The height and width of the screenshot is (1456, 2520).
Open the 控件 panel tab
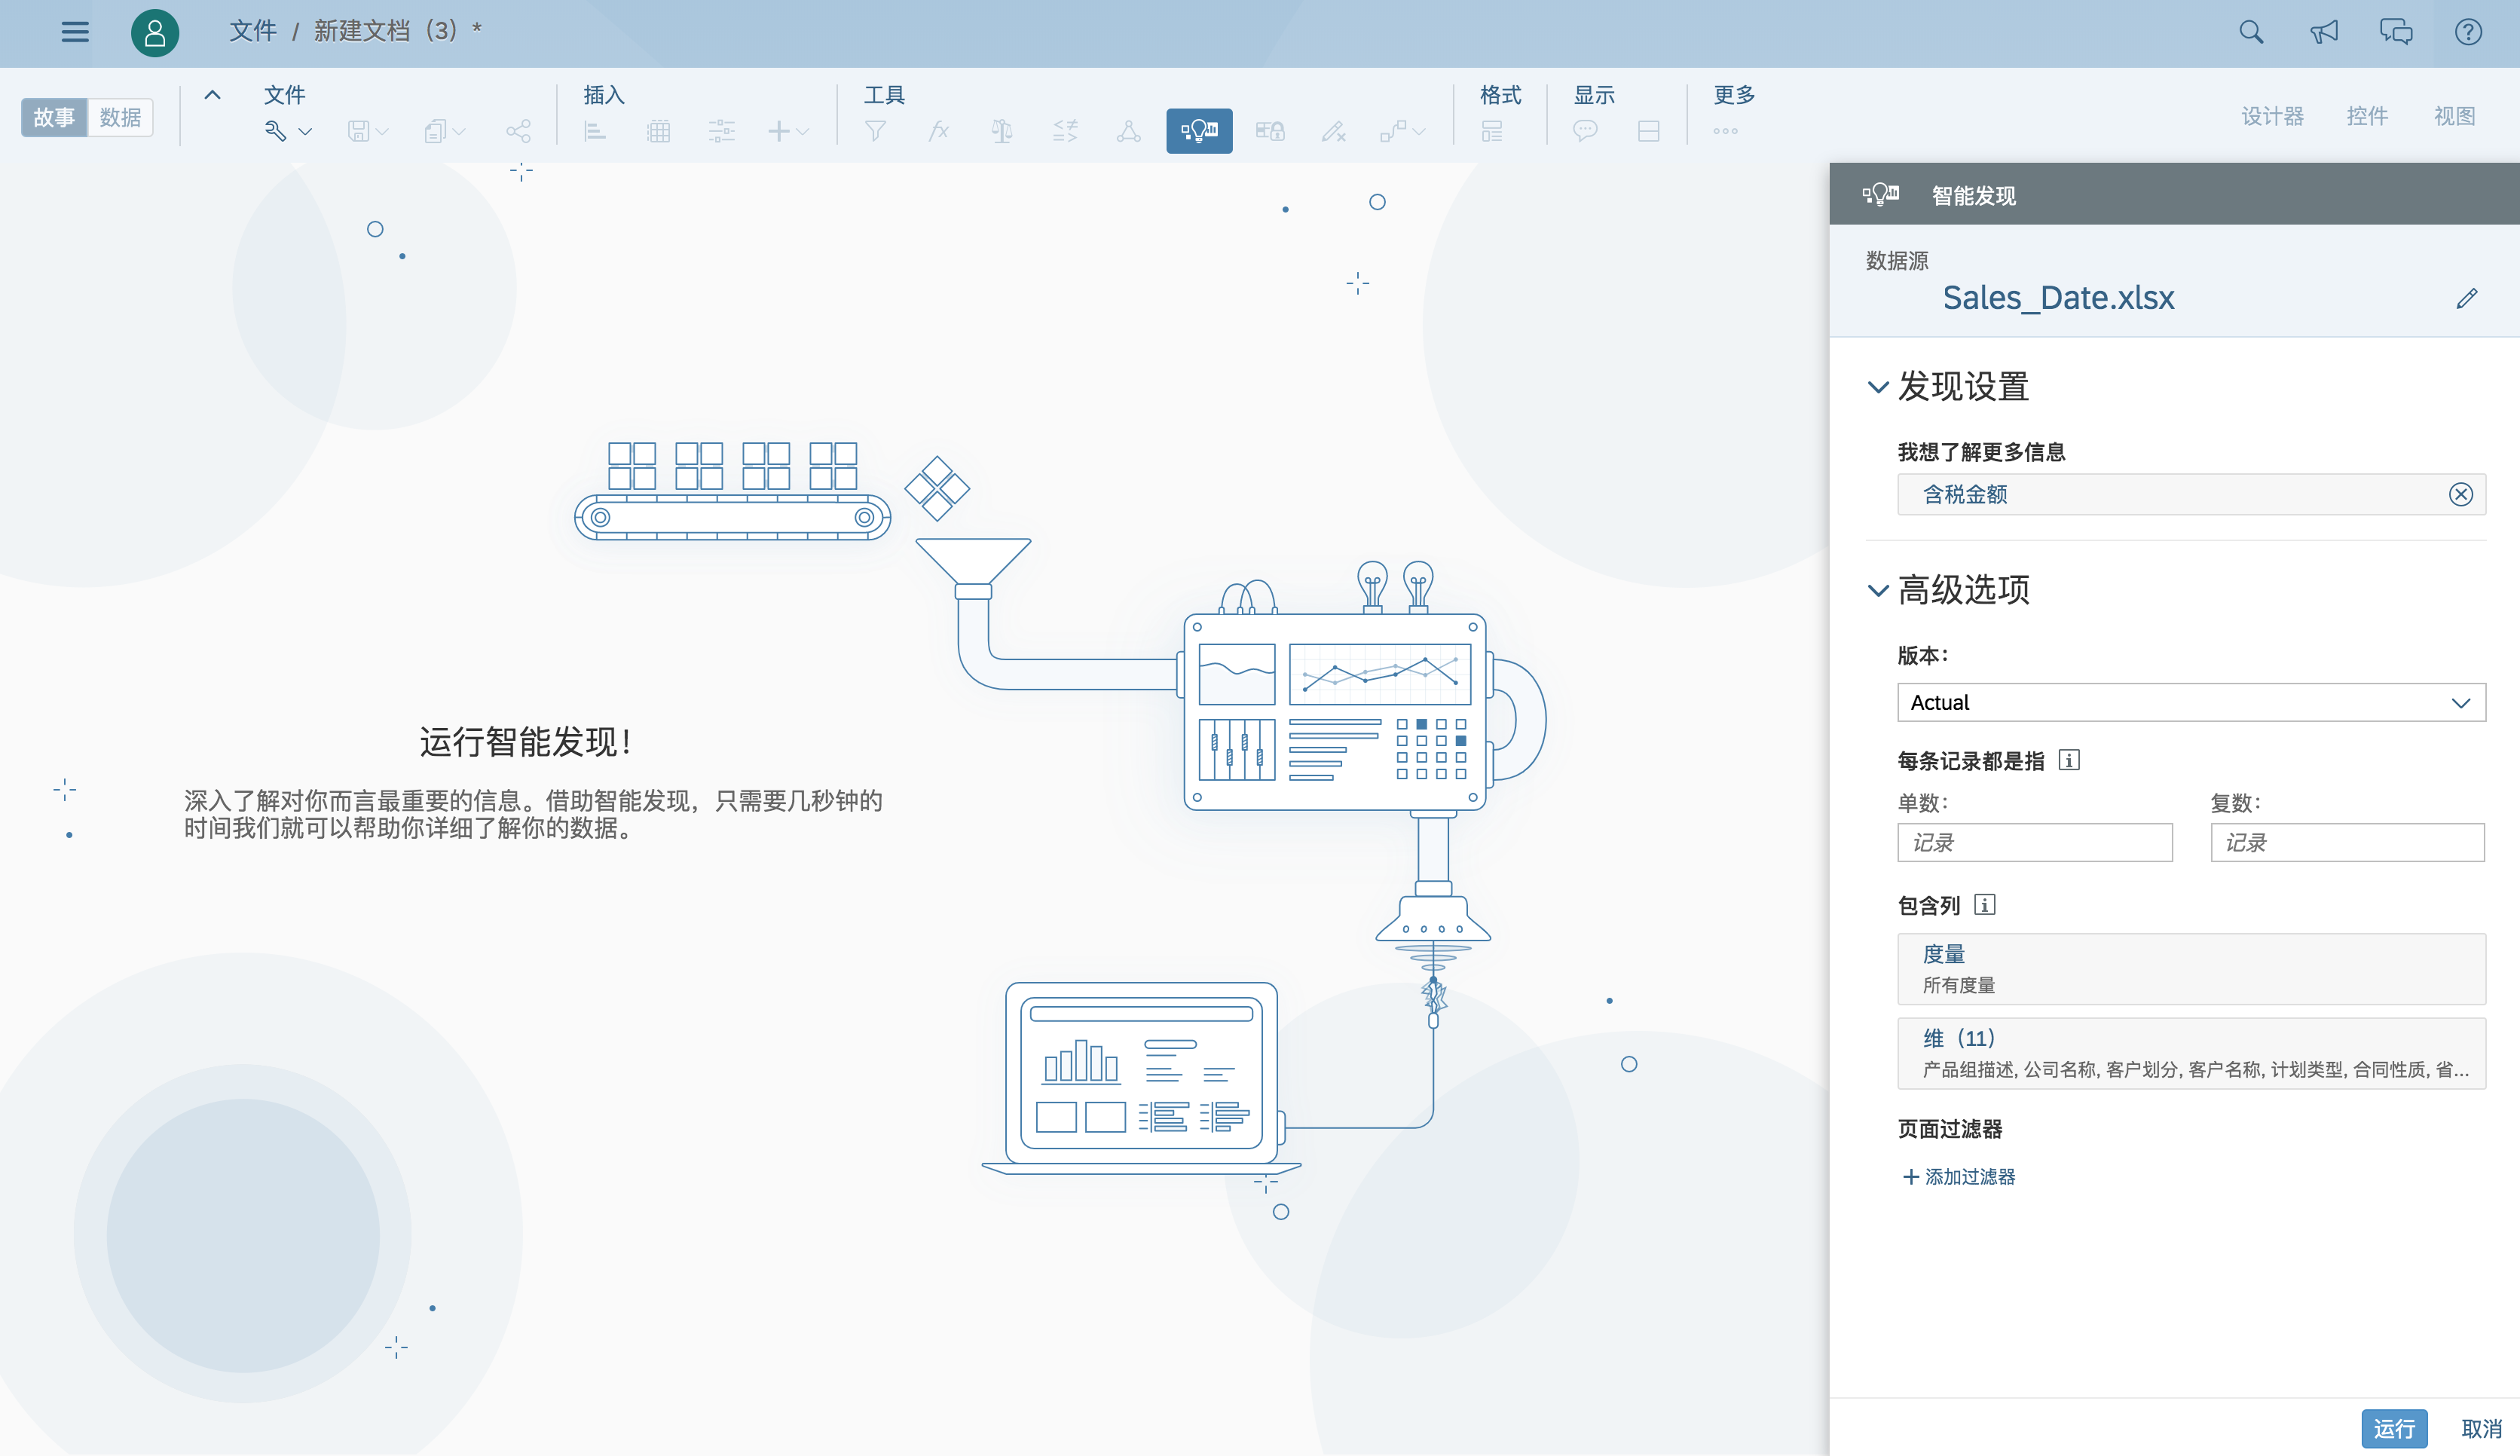click(x=2367, y=117)
